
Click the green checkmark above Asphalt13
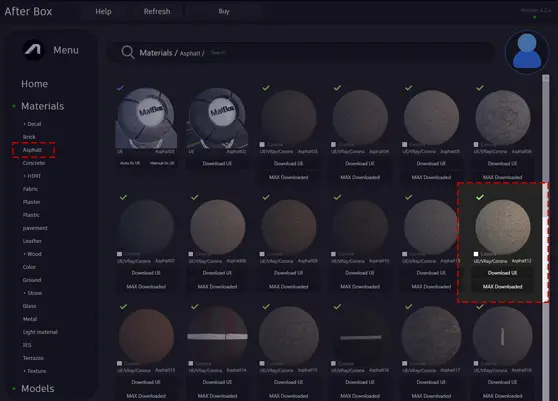tap(123, 306)
